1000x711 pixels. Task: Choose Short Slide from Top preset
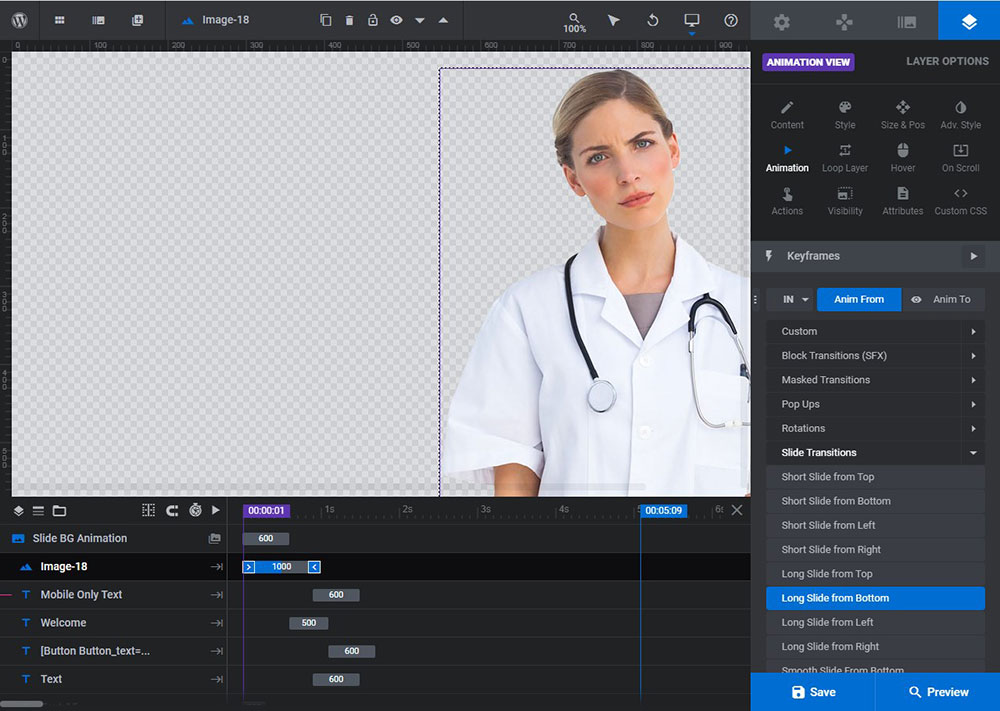876,477
